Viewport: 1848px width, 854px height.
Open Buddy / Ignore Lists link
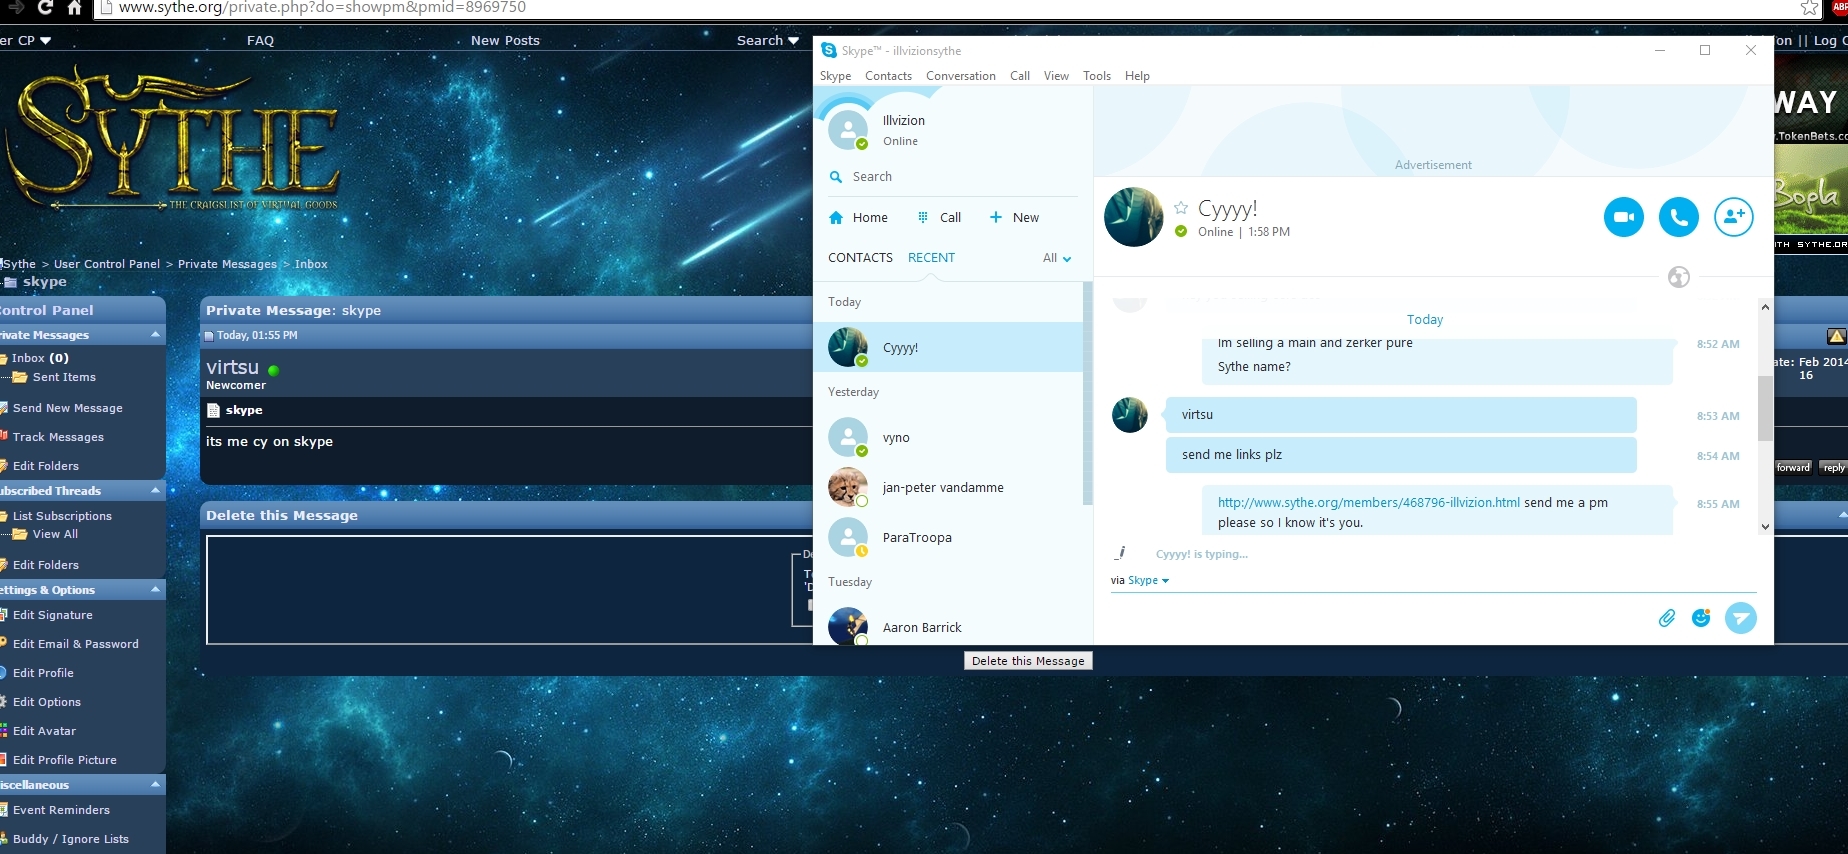pyautogui.click(x=71, y=839)
